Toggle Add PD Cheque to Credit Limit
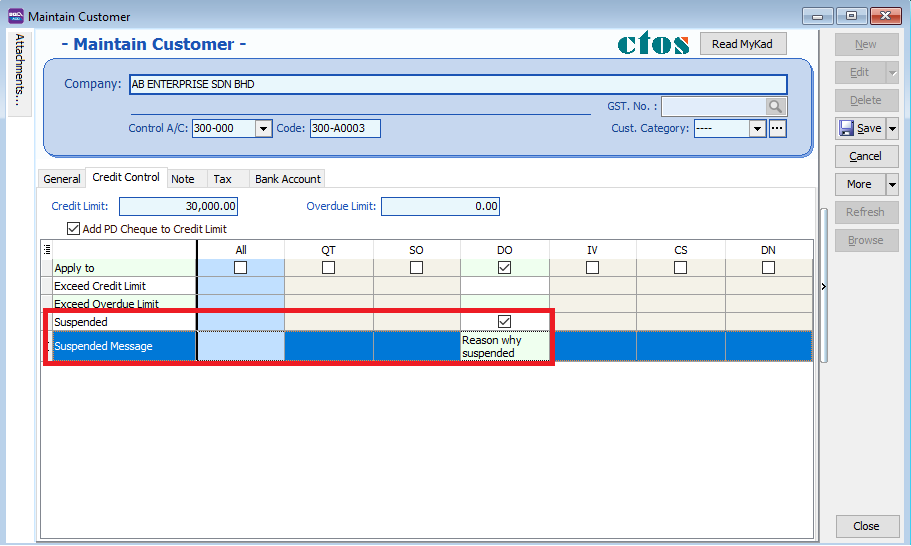The height and width of the screenshot is (546, 911). [x=73, y=229]
